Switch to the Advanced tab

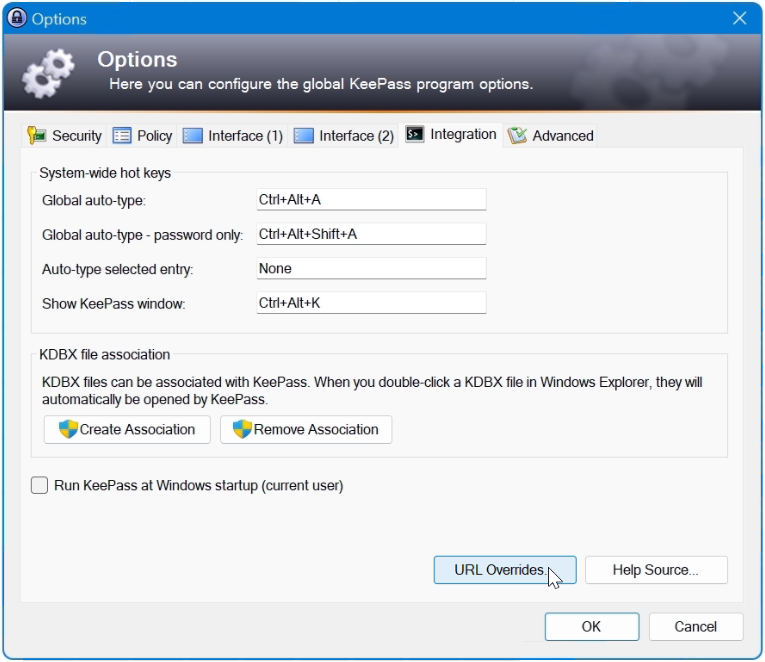[550, 135]
